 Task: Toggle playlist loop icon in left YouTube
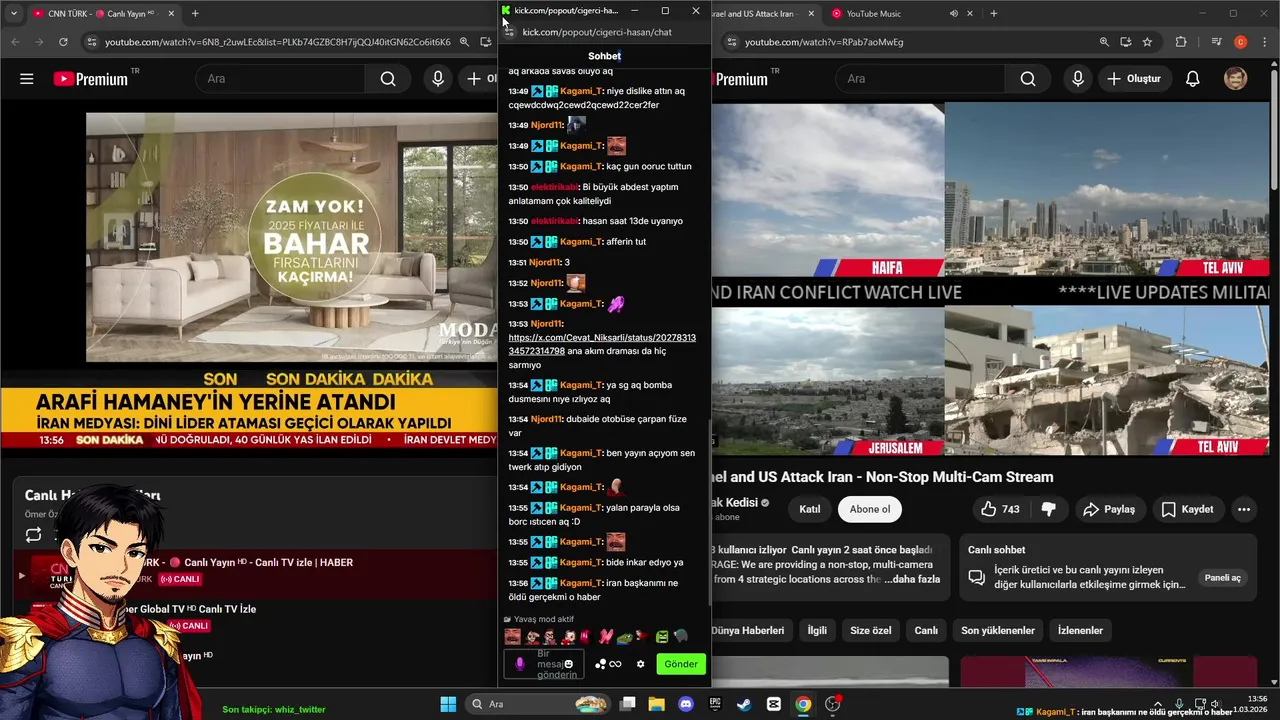pos(33,535)
